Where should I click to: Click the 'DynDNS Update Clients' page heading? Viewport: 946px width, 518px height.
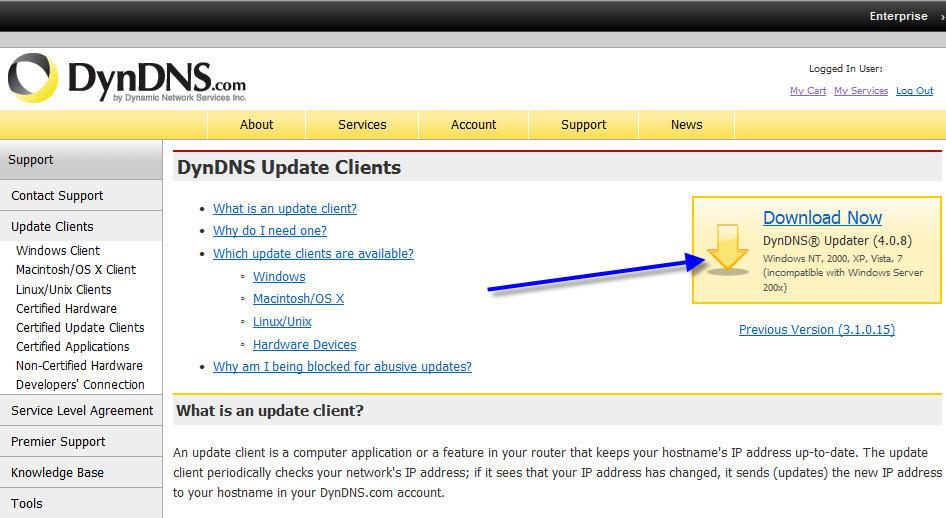point(288,168)
